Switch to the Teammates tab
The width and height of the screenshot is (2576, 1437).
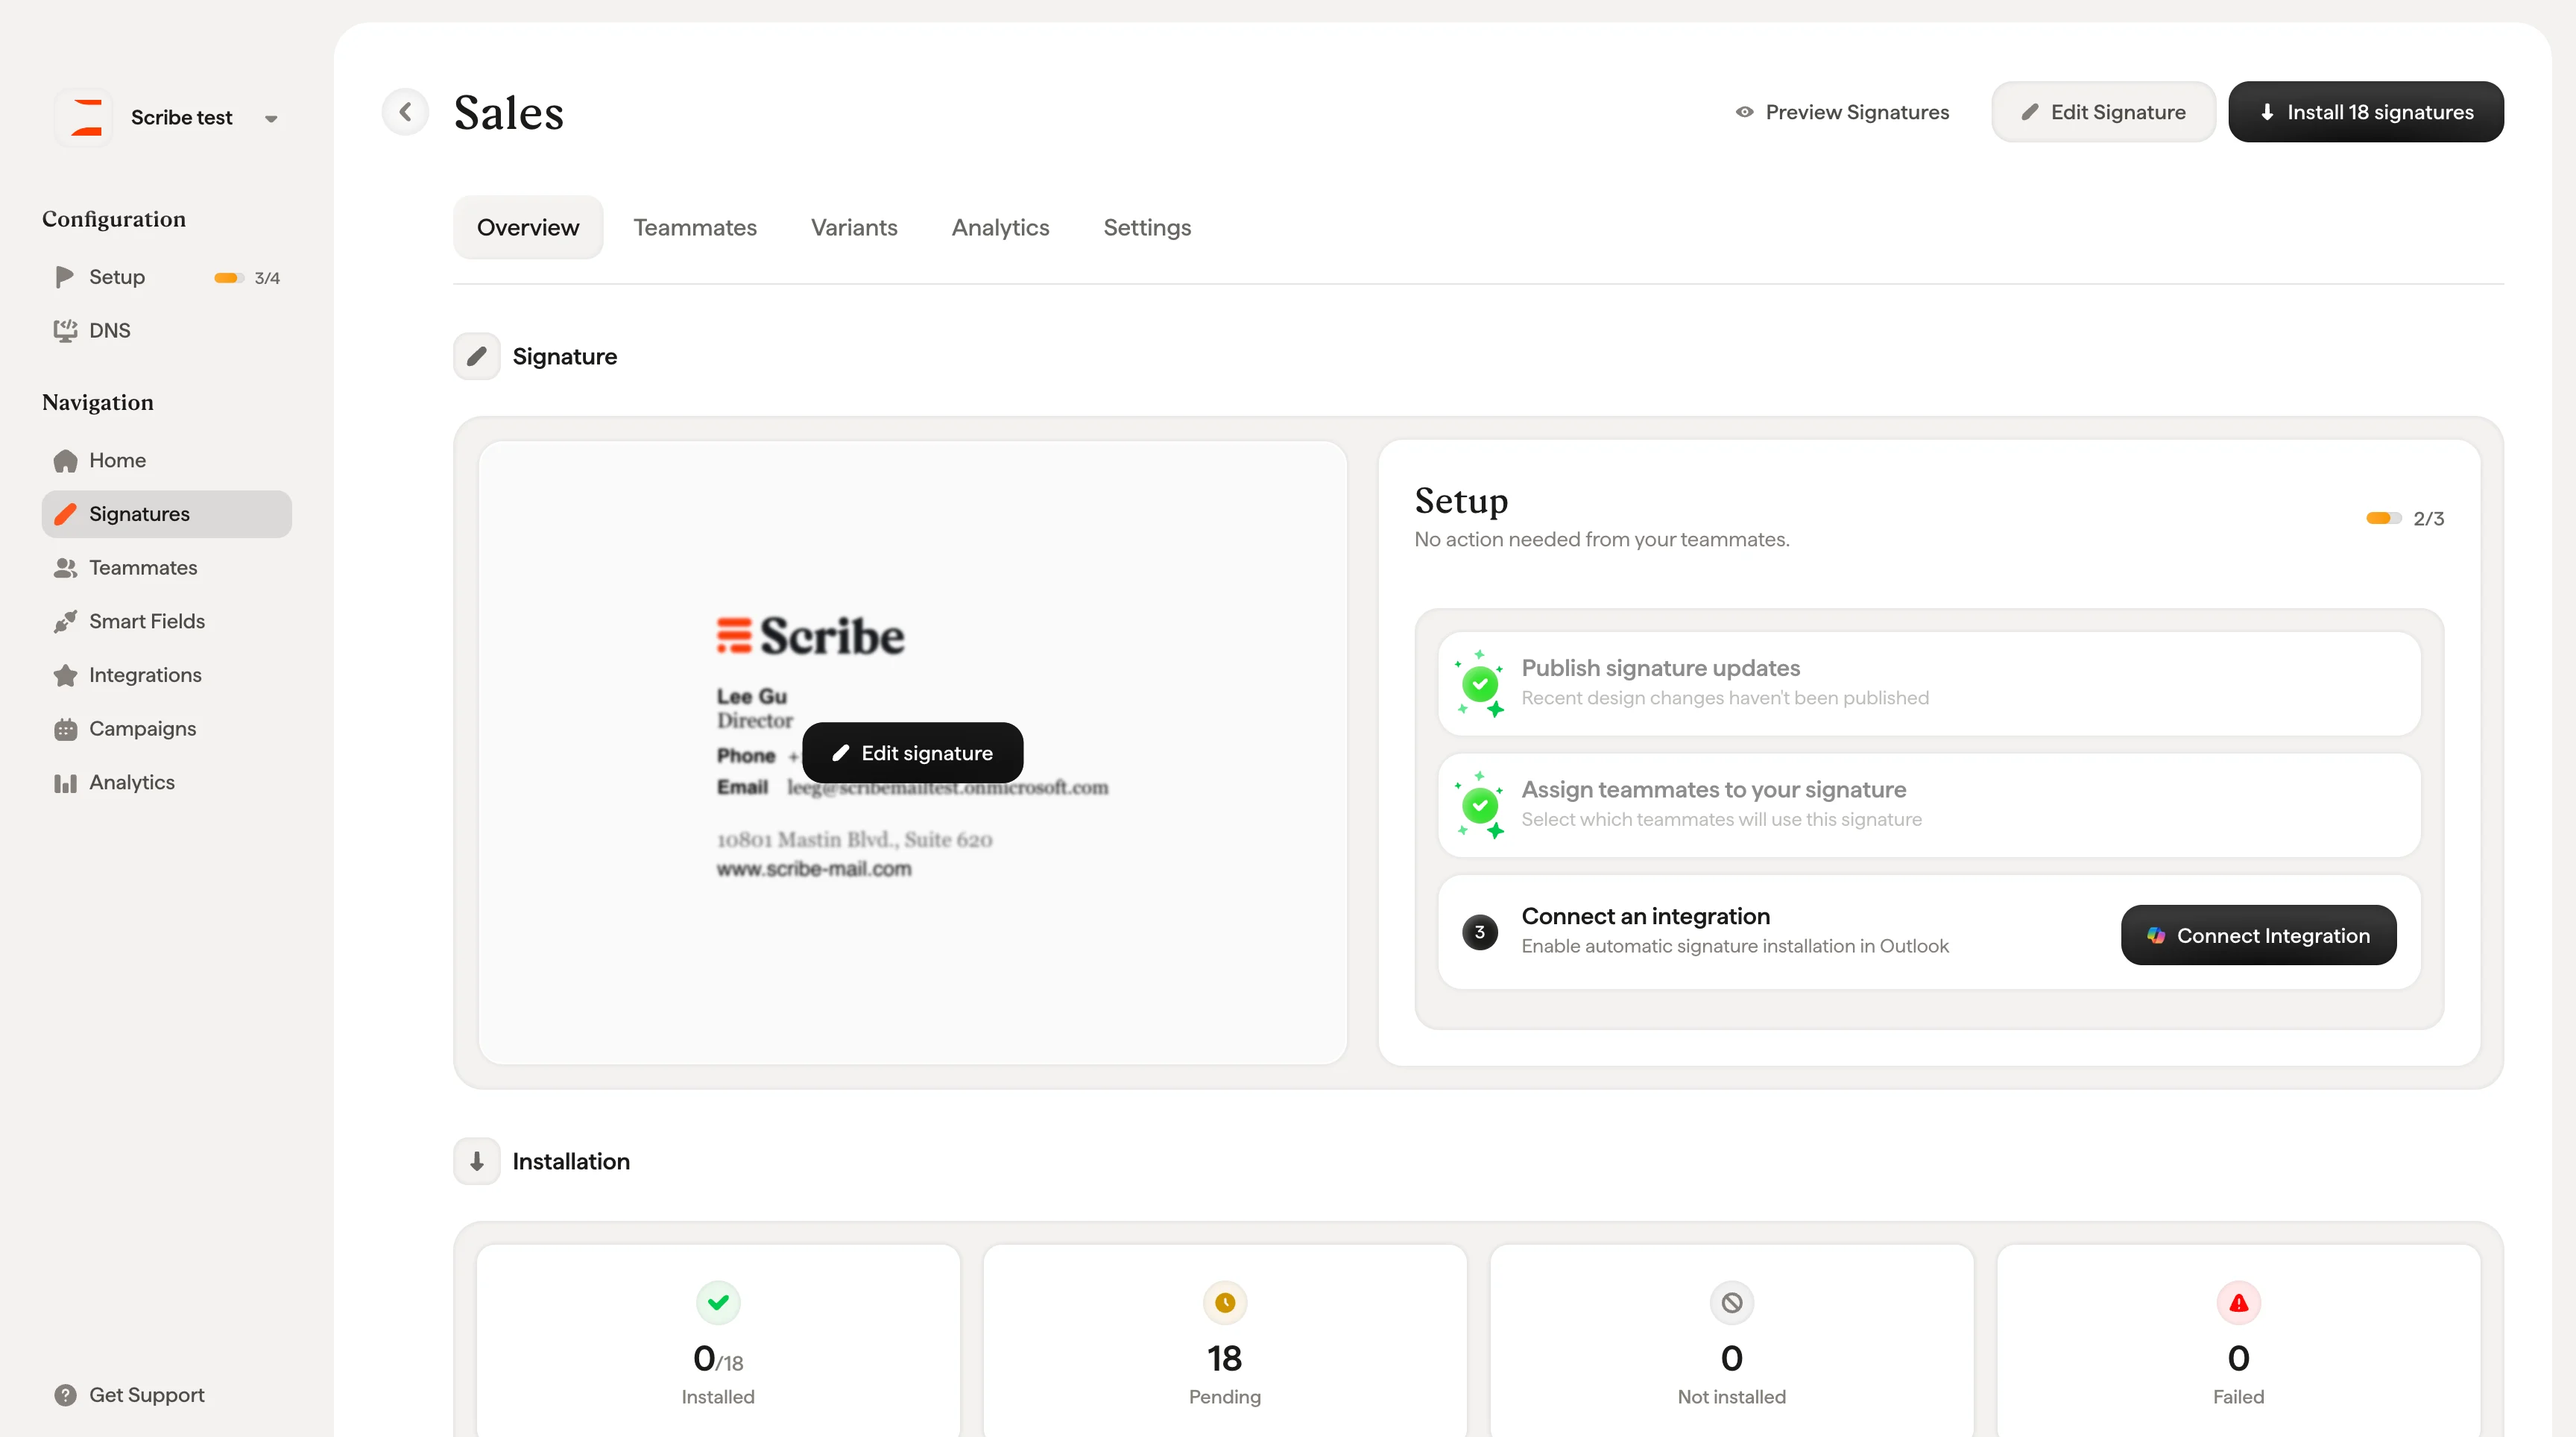pos(695,227)
